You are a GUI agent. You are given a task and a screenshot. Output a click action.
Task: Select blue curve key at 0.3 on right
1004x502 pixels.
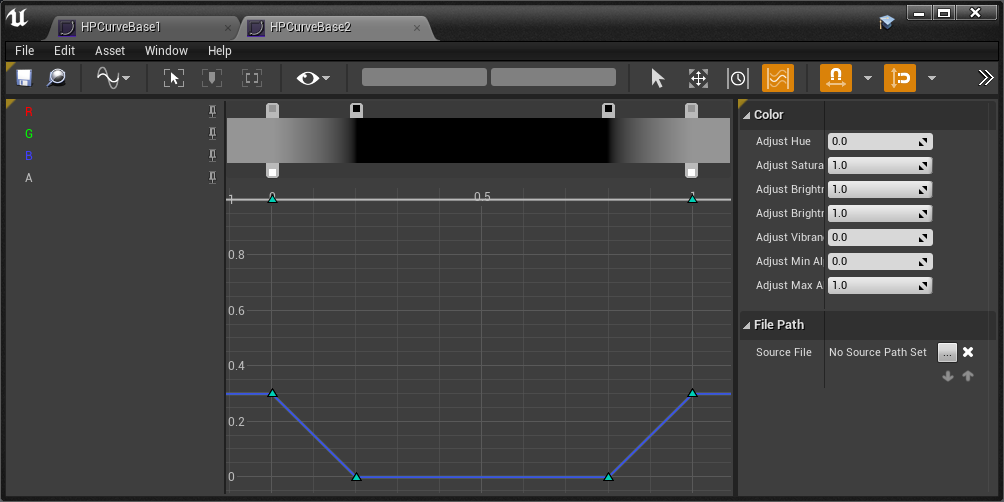(692, 393)
